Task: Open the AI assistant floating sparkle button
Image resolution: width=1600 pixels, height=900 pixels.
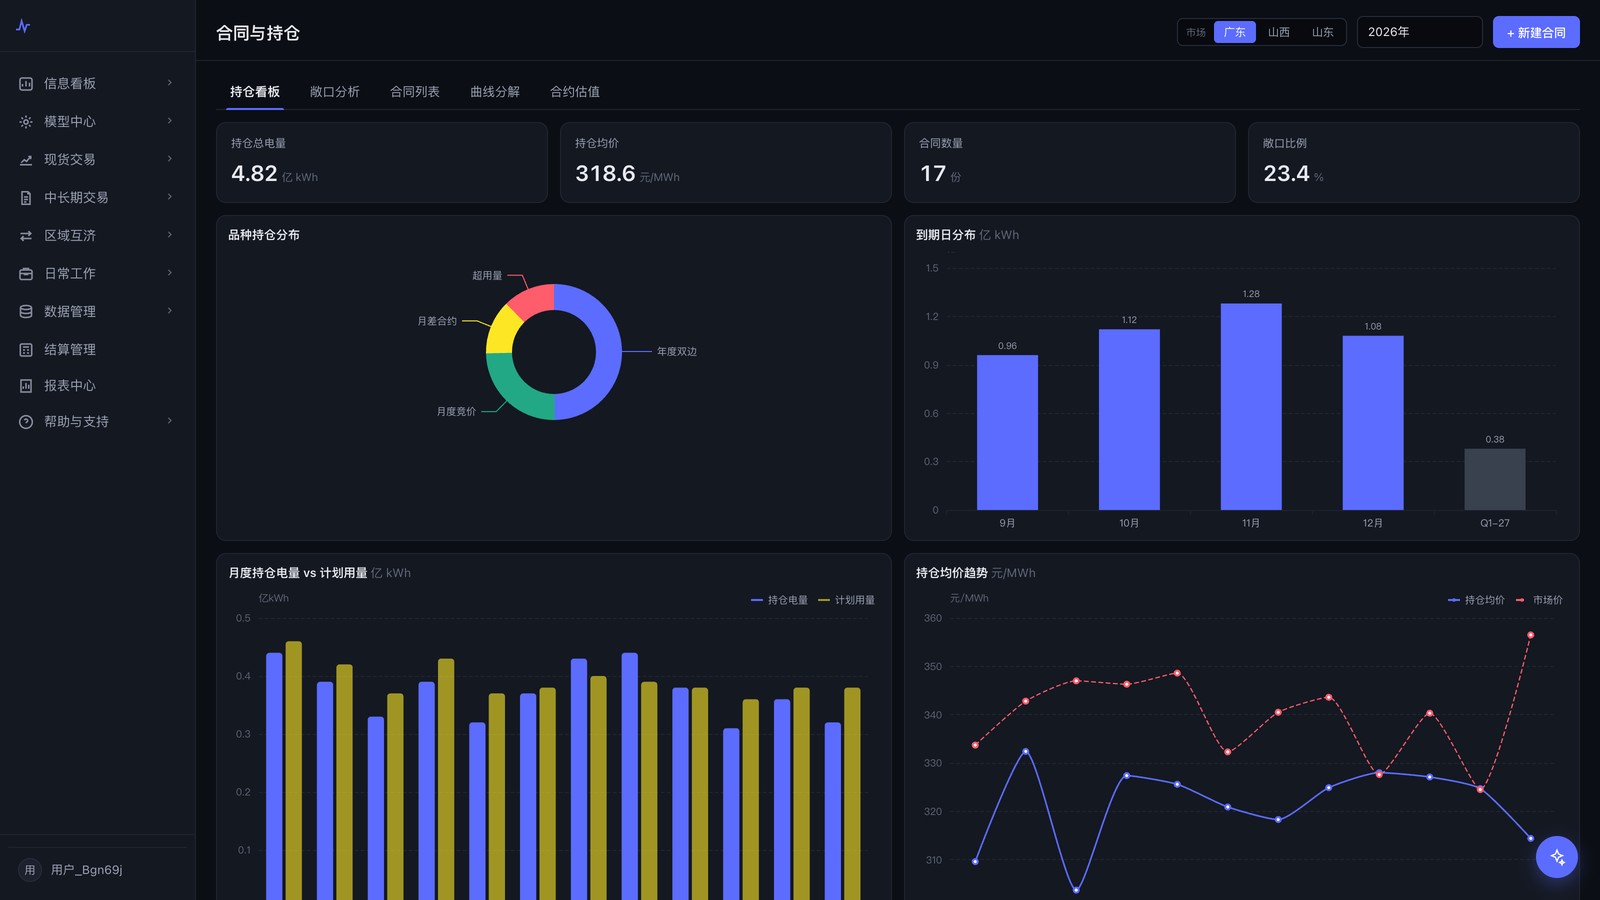Action: tap(1557, 857)
